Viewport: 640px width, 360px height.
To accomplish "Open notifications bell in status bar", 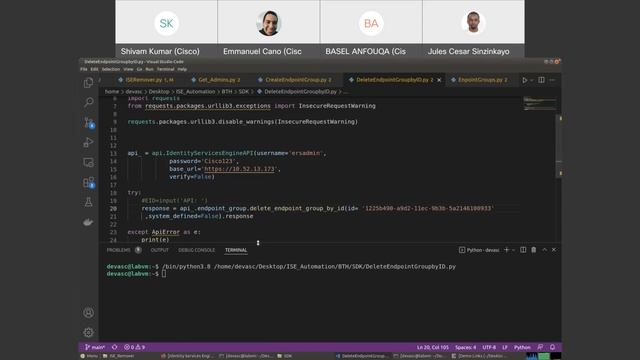I will [x=552, y=347].
